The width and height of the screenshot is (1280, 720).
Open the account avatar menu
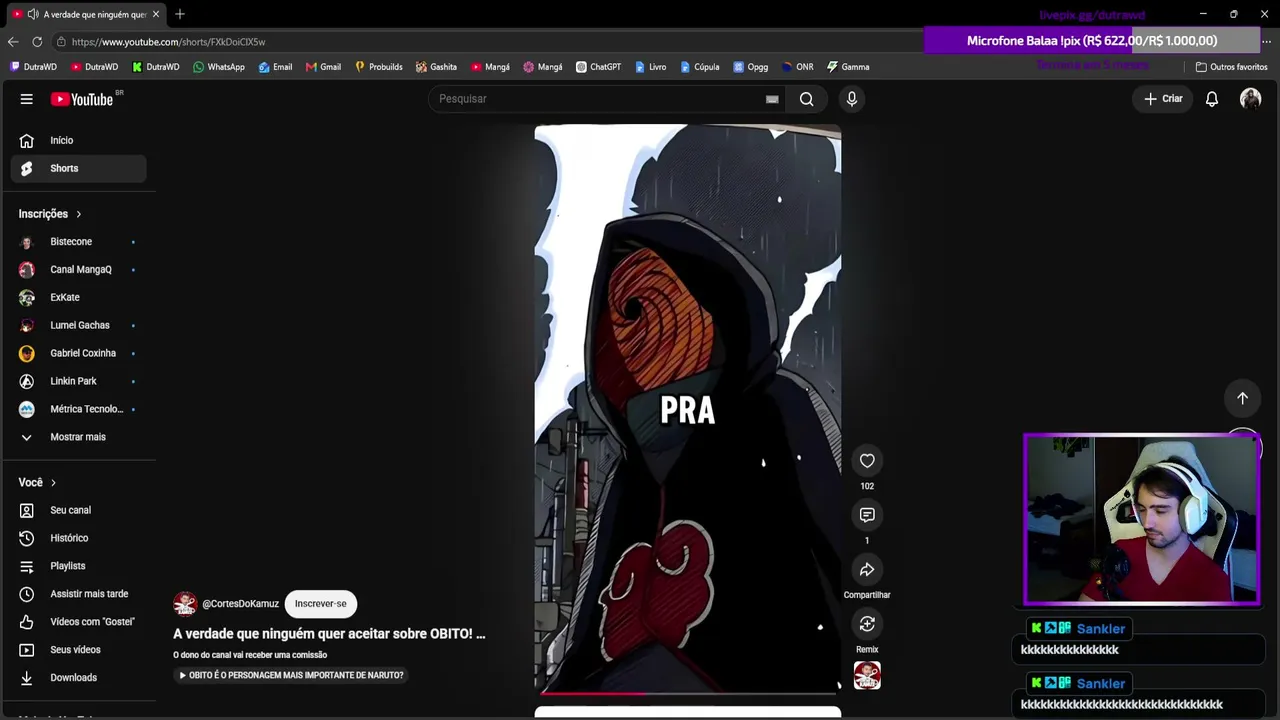coord(1250,99)
